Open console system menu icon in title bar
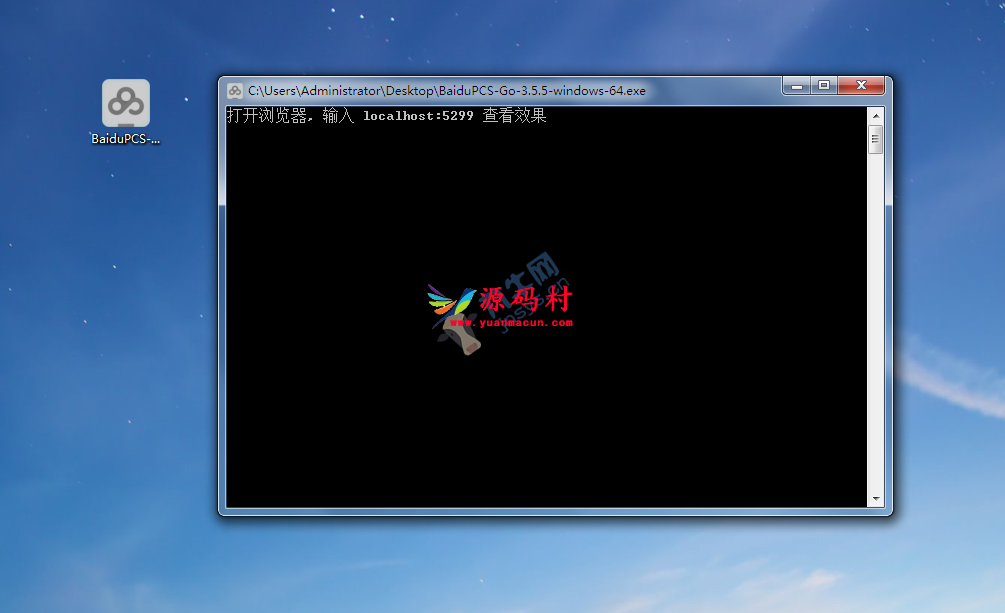This screenshot has height=613, width=1005. coord(235,90)
